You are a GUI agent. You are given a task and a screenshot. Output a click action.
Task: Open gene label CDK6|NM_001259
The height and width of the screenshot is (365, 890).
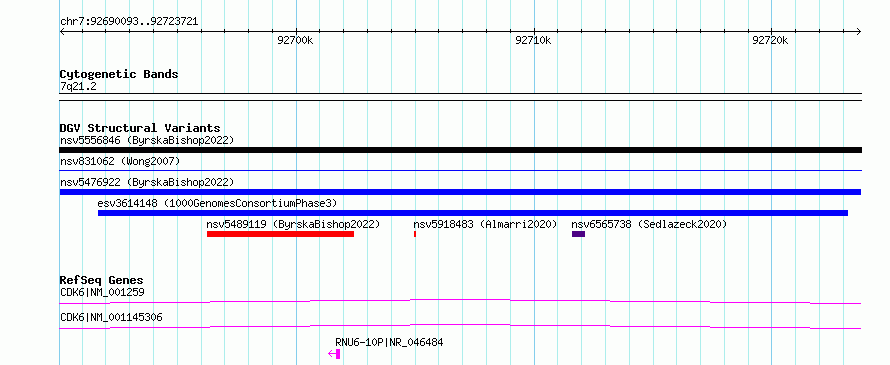coord(102,293)
